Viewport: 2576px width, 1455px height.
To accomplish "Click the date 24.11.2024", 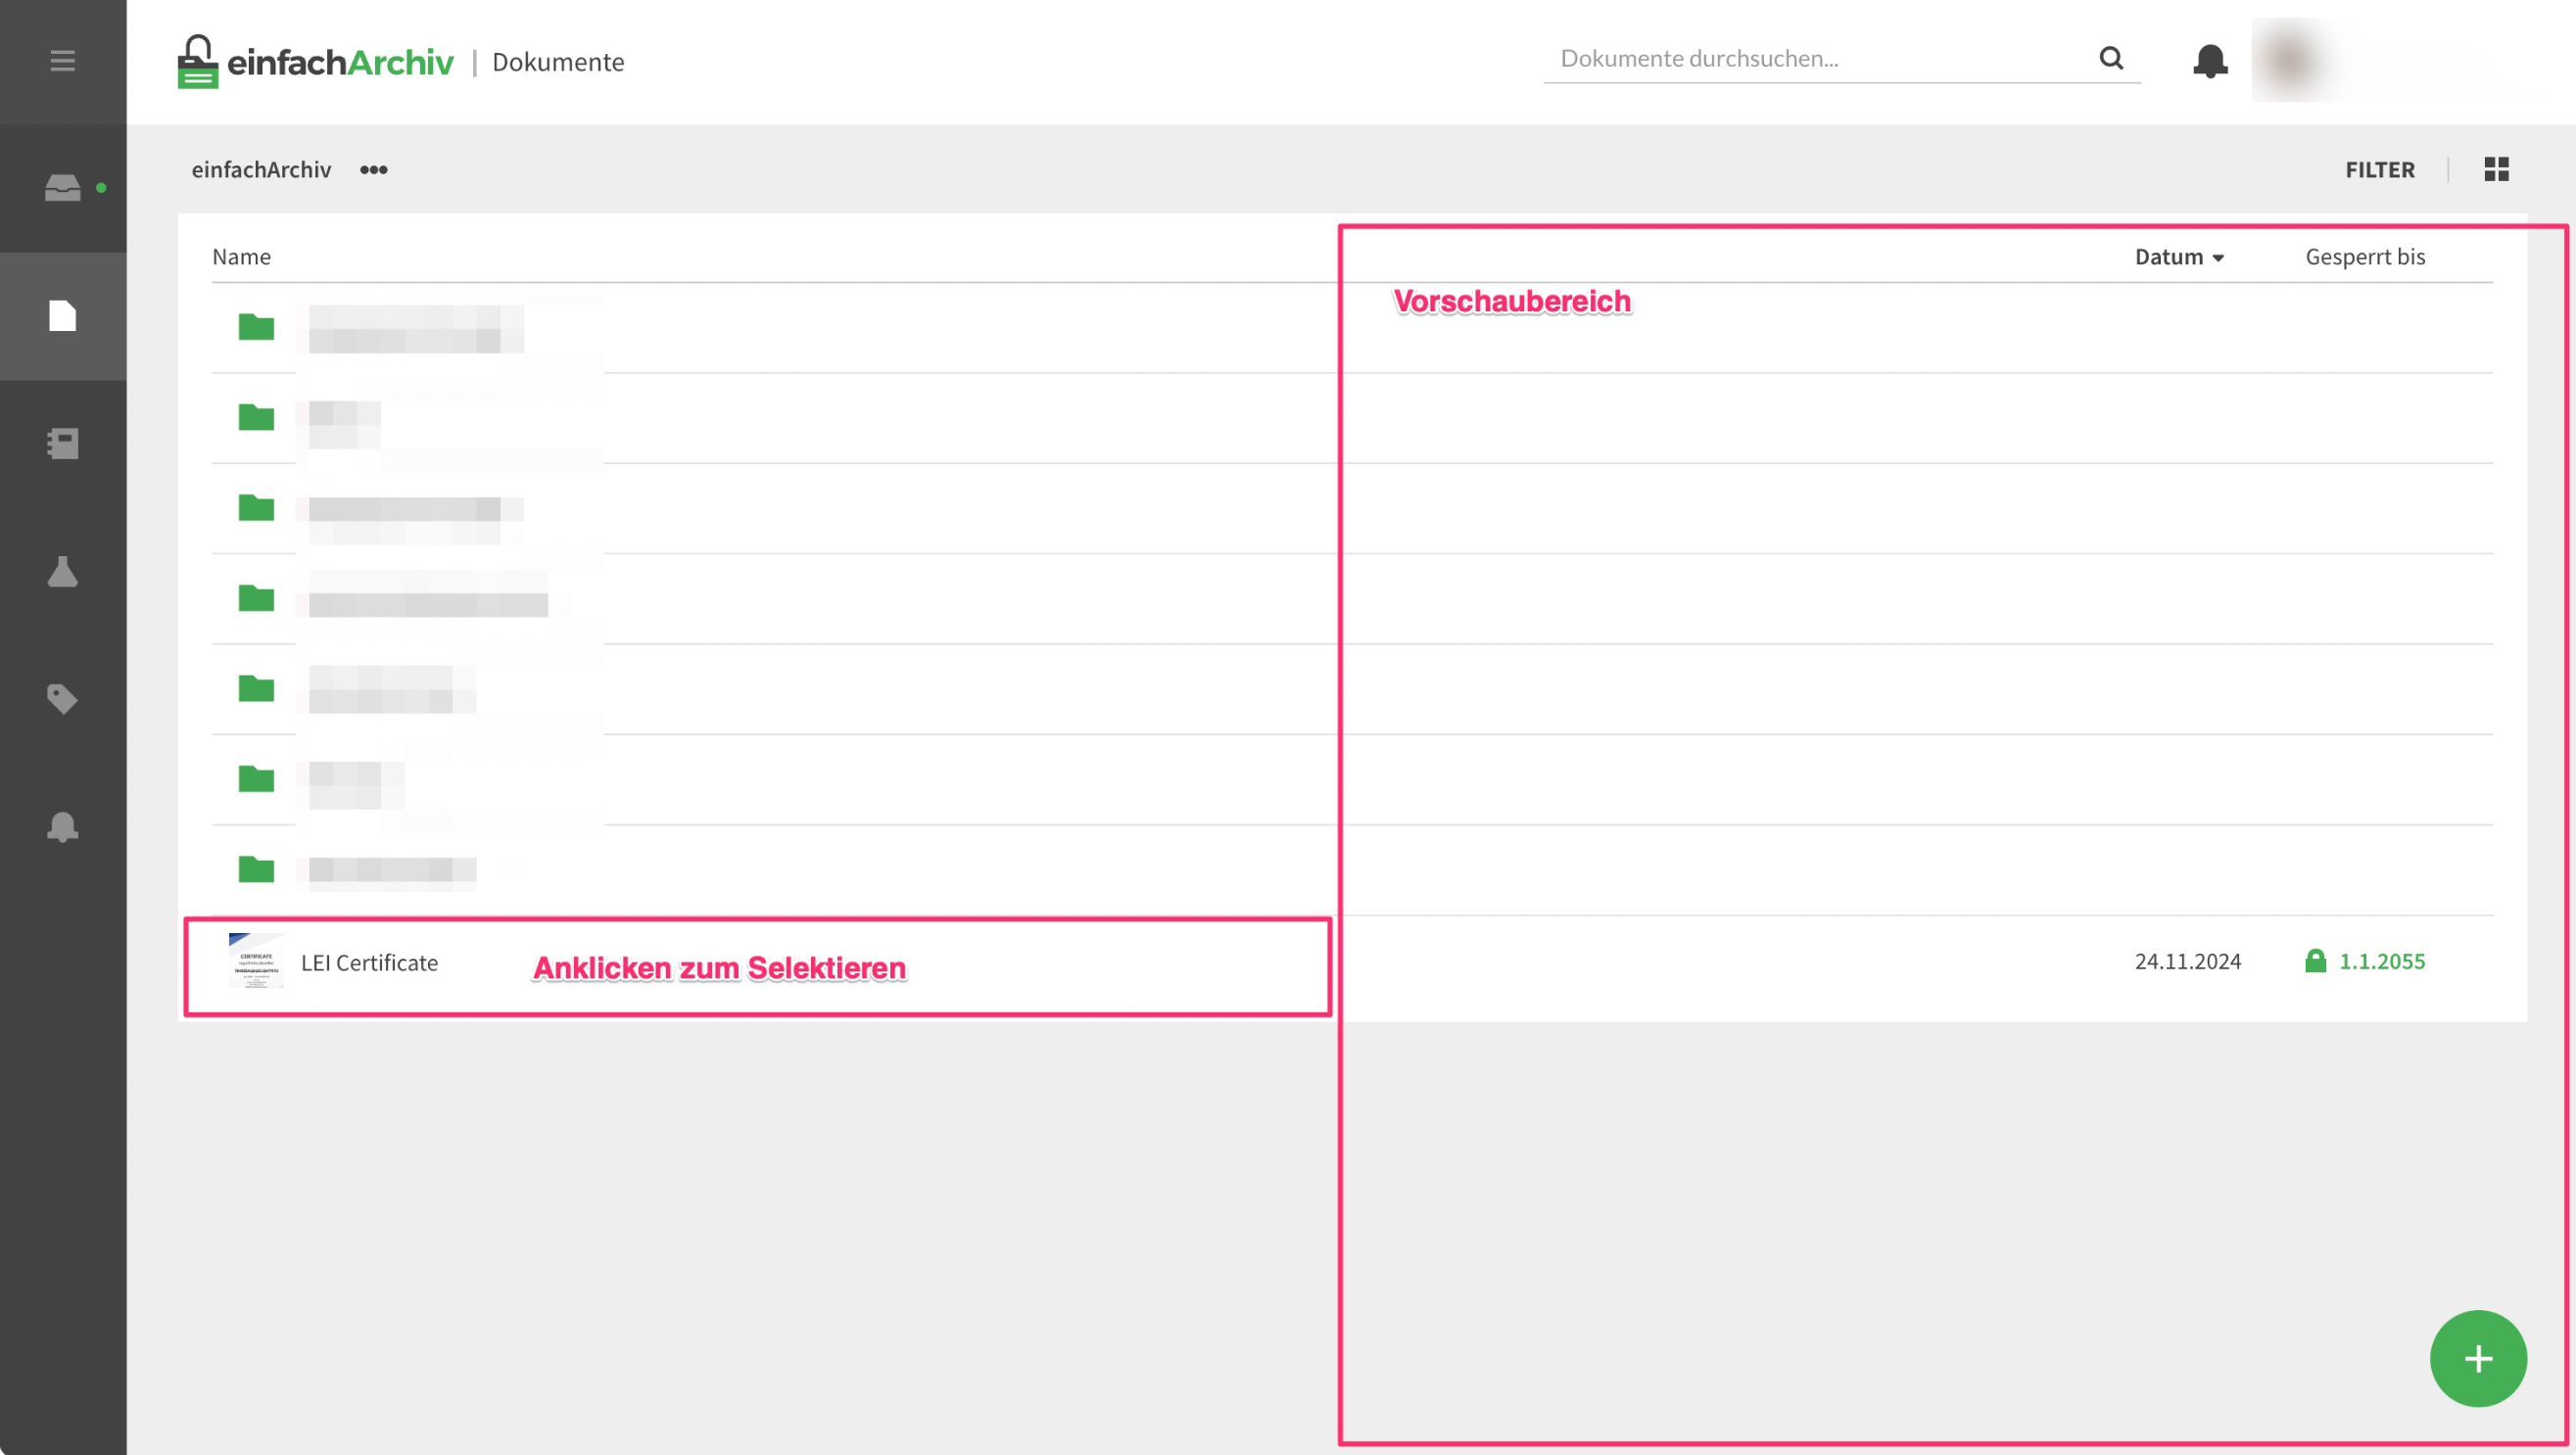I will 2188,961.
